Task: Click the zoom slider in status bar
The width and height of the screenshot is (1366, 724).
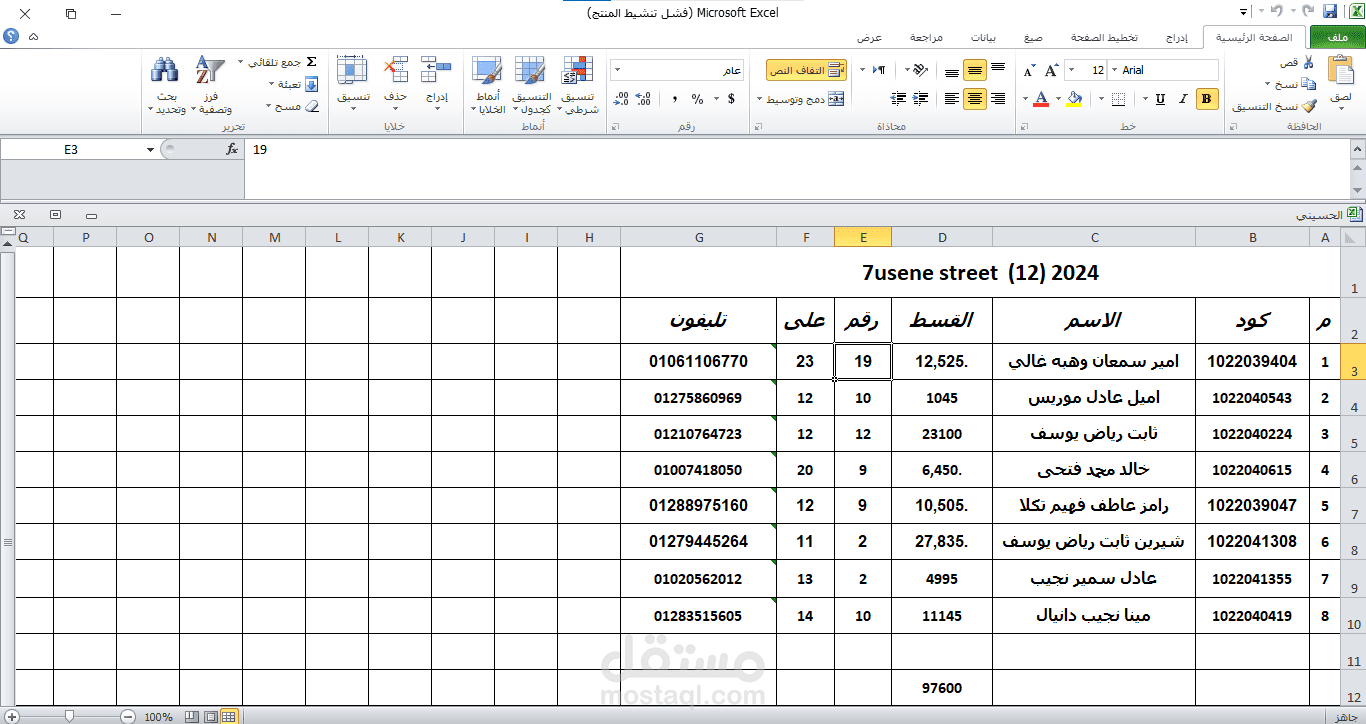Action: tap(69, 716)
